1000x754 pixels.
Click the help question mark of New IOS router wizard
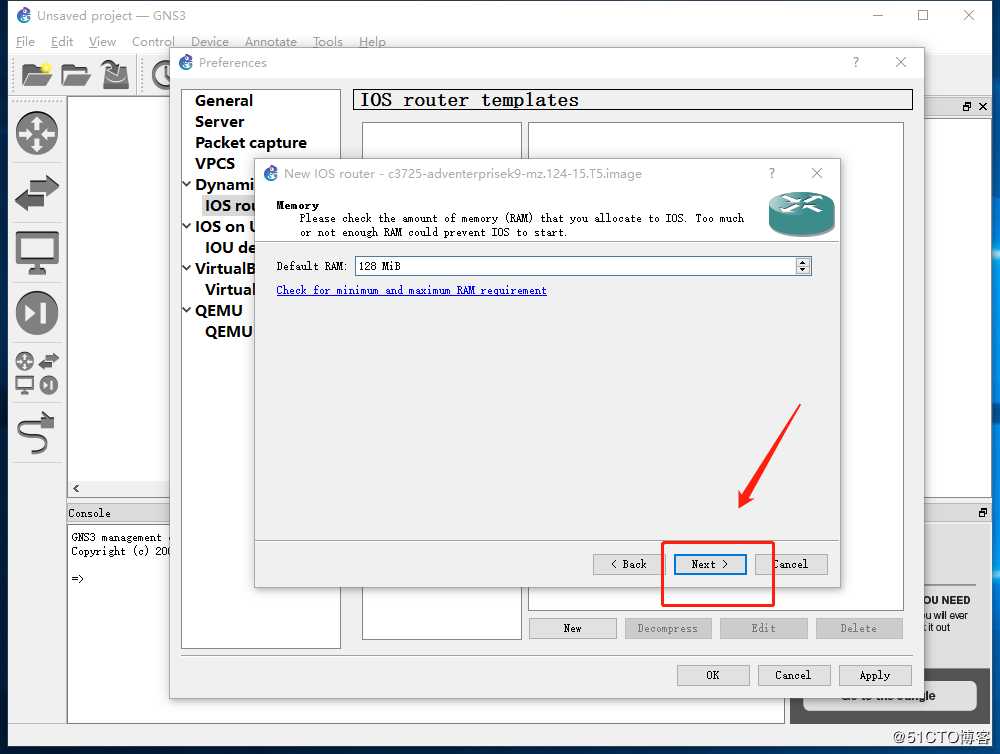tap(772, 173)
